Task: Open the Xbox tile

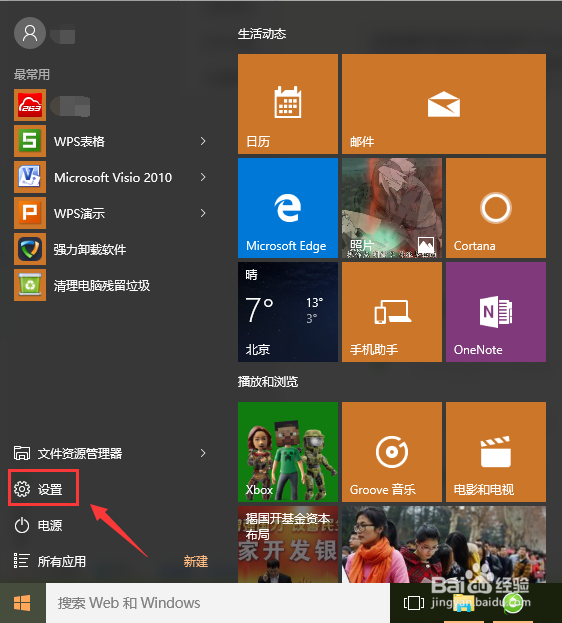Action: tap(288, 452)
